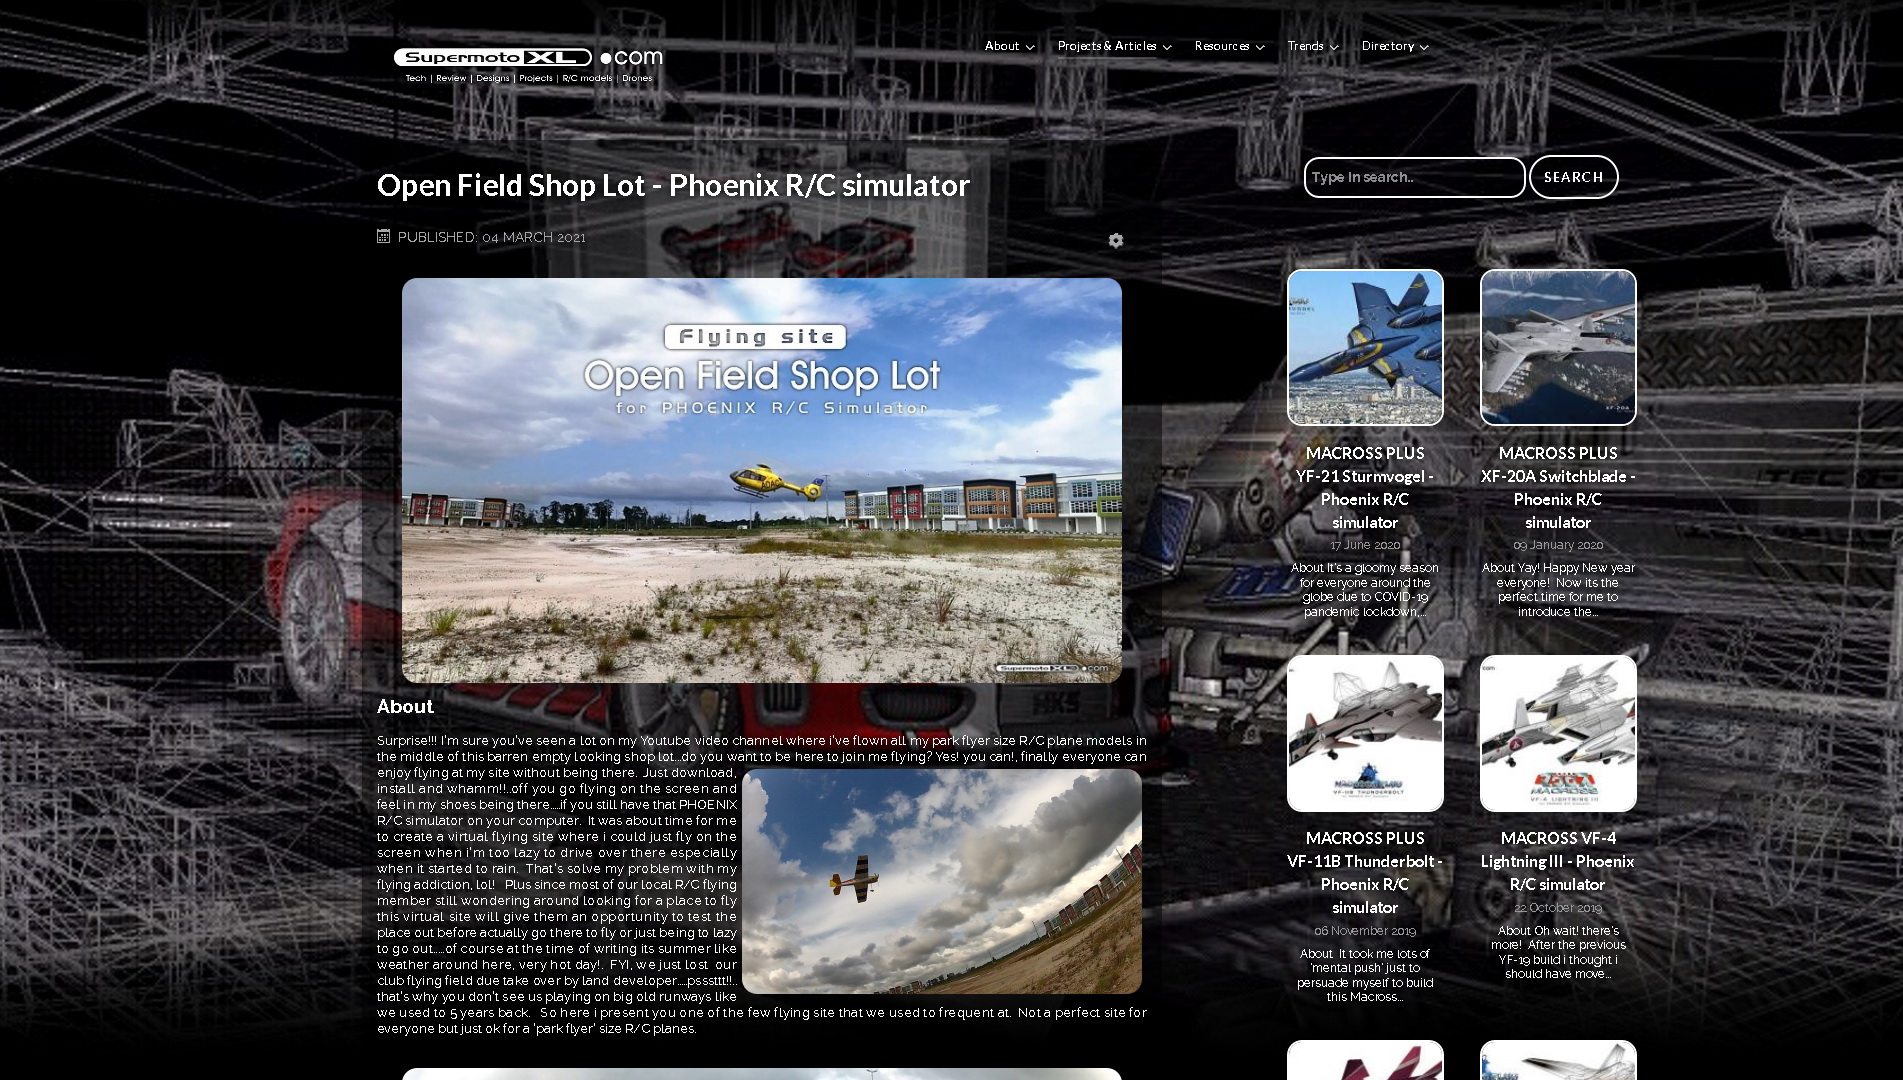Open the YF-21 Sturmvogel thumbnail image
The width and height of the screenshot is (1903, 1080).
click(1365, 347)
